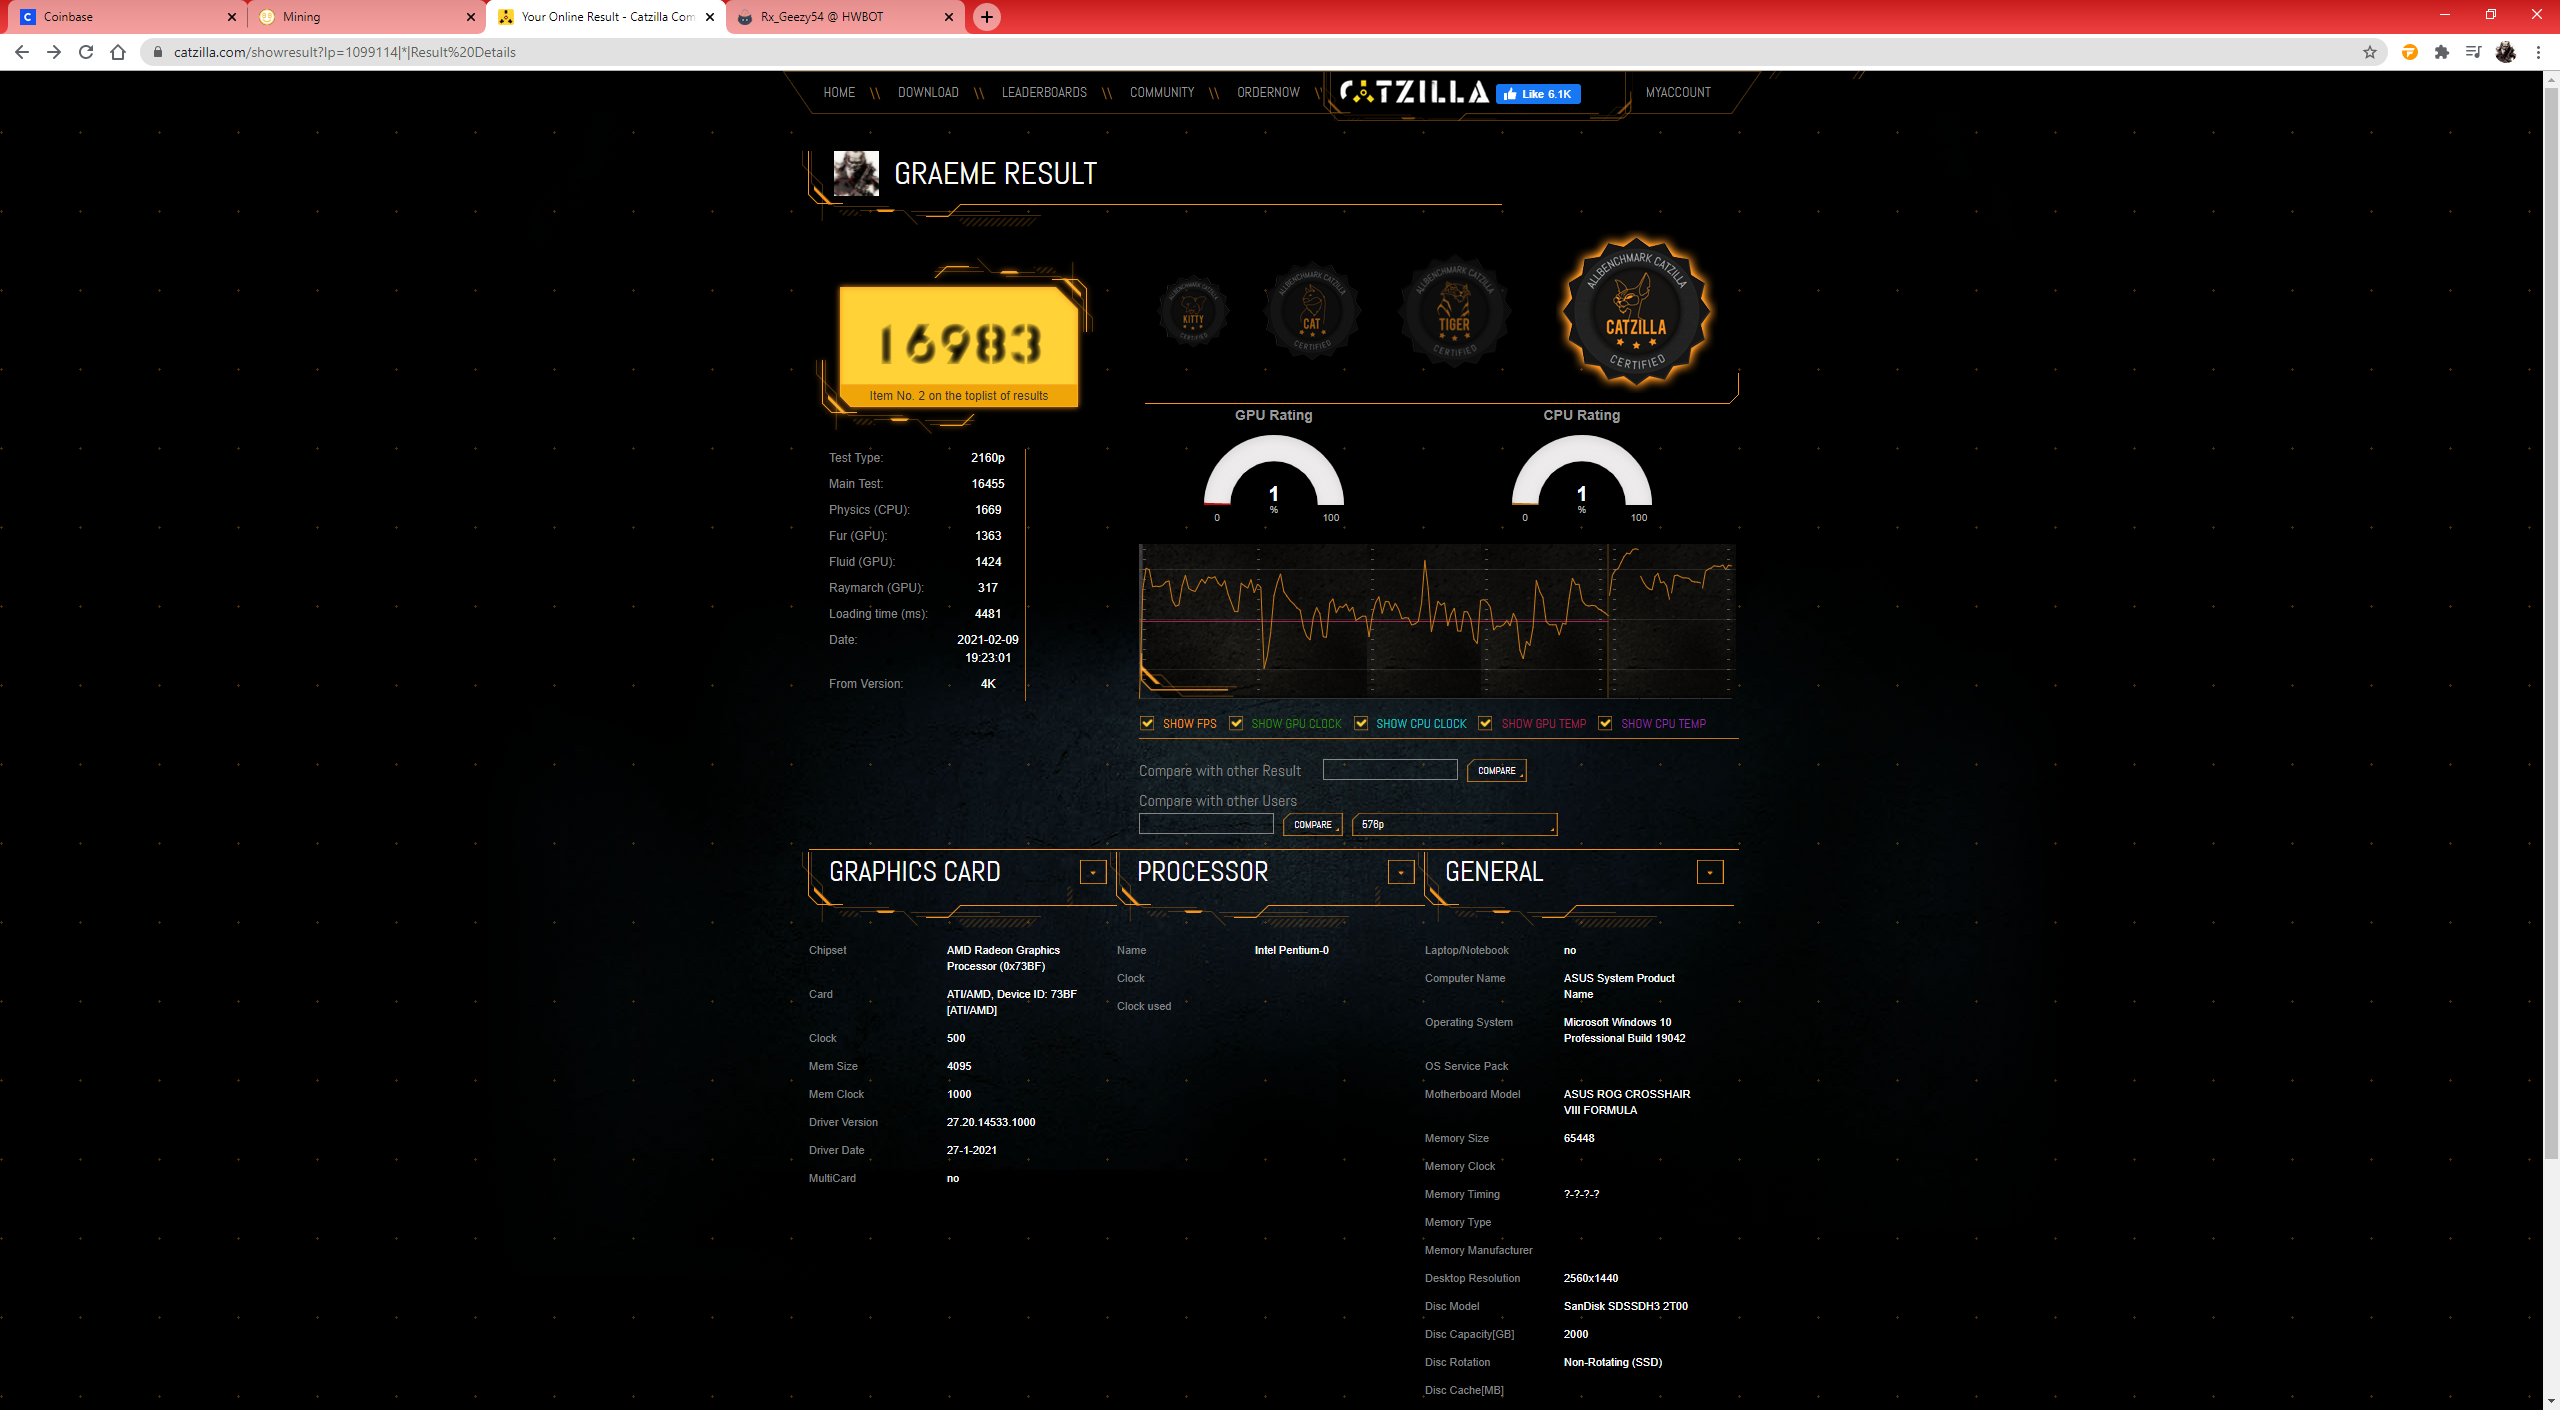
Task: Bookmark this page with the star icon
Action: click(x=2369, y=52)
